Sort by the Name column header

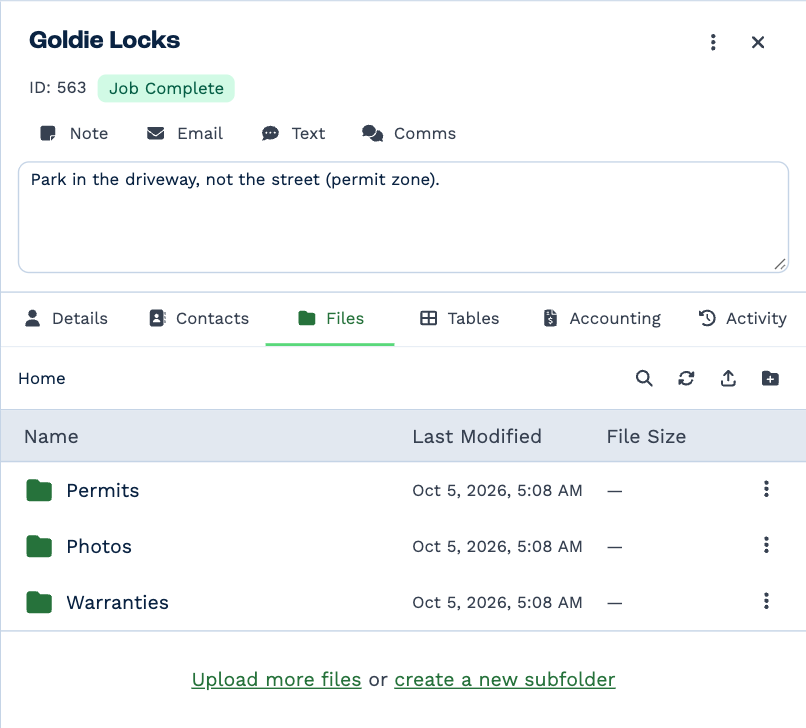click(51, 436)
